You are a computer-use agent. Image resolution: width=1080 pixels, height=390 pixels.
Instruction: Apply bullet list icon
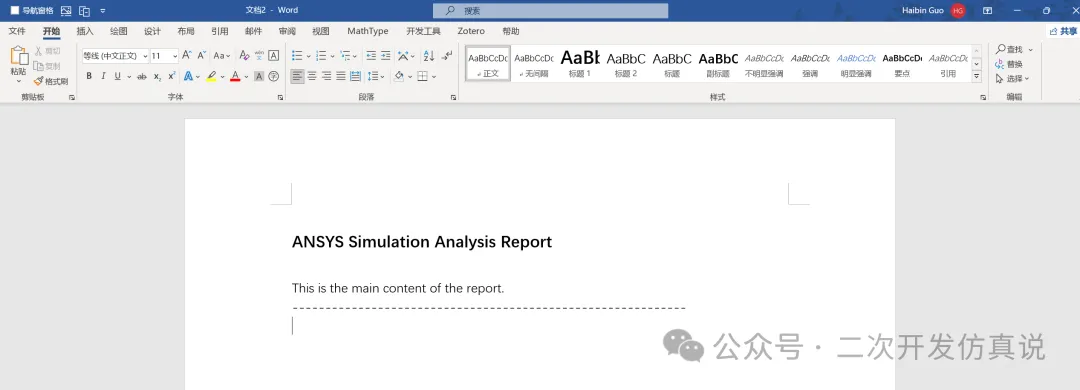[297, 55]
